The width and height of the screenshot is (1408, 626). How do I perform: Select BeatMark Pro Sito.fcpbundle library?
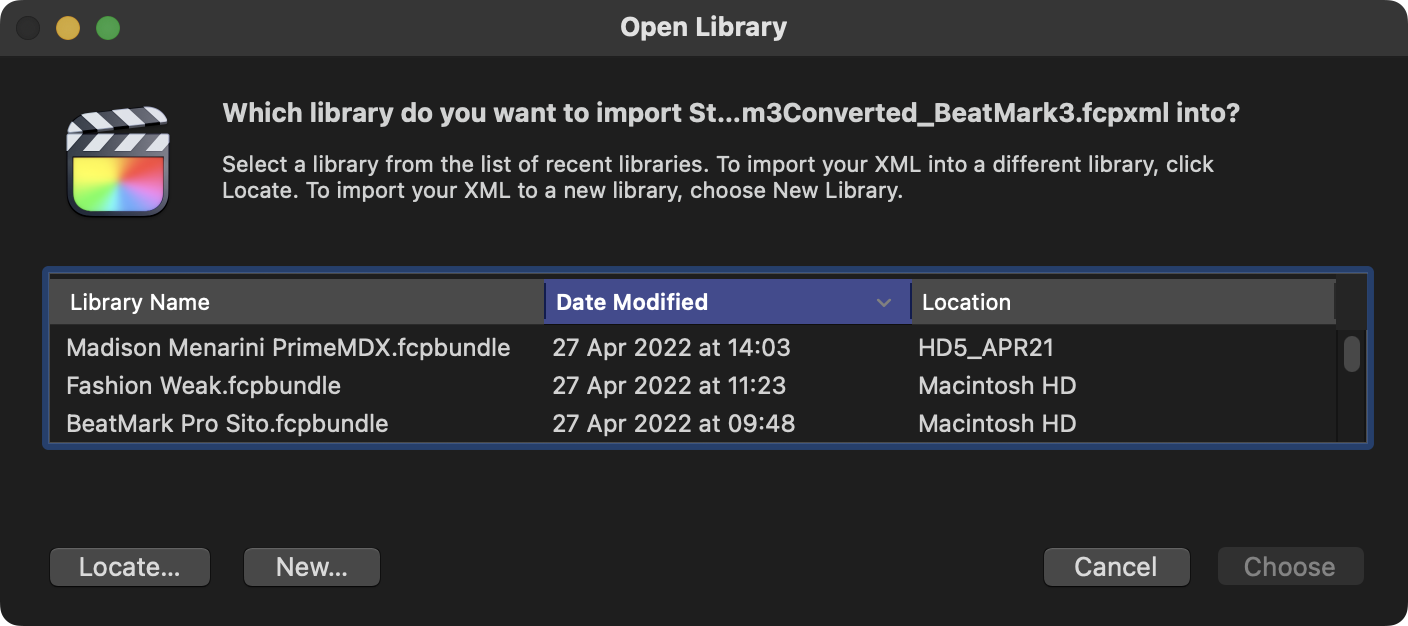[227, 424]
